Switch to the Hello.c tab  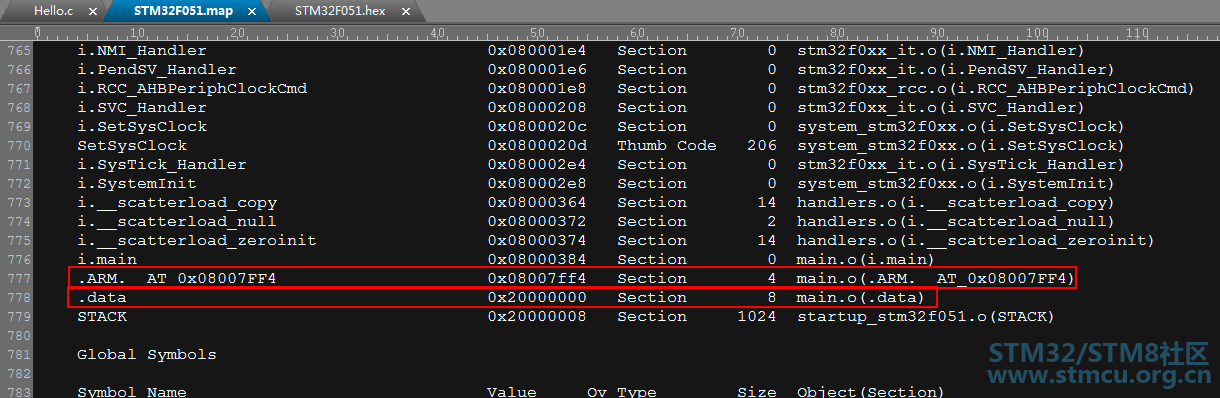coord(53,11)
